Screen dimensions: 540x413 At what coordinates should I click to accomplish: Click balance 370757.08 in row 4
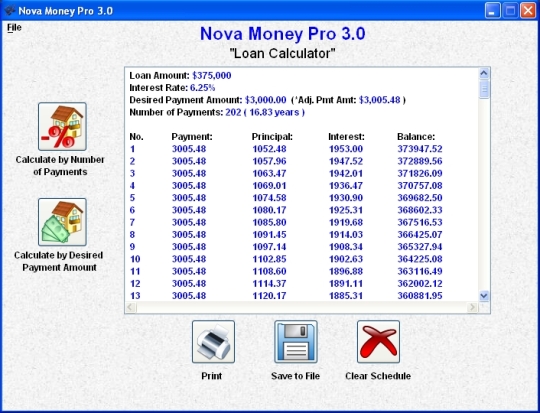[x=420, y=186]
